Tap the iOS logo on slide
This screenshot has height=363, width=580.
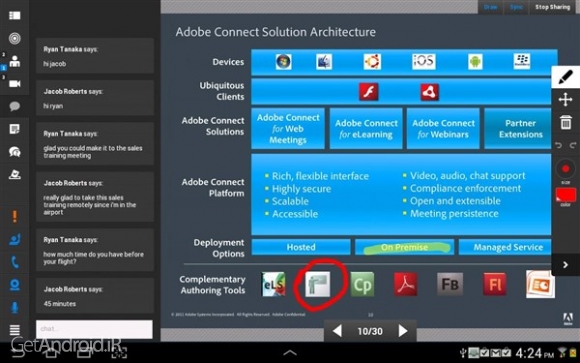coord(424,61)
